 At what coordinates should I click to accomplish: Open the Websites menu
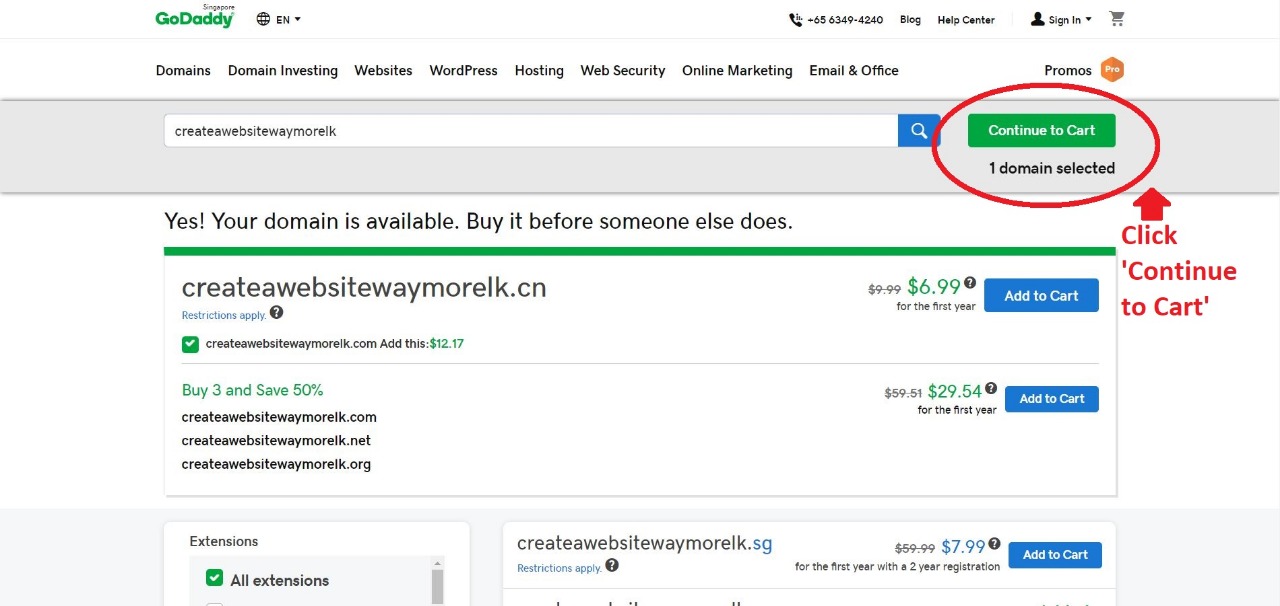click(x=383, y=71)
